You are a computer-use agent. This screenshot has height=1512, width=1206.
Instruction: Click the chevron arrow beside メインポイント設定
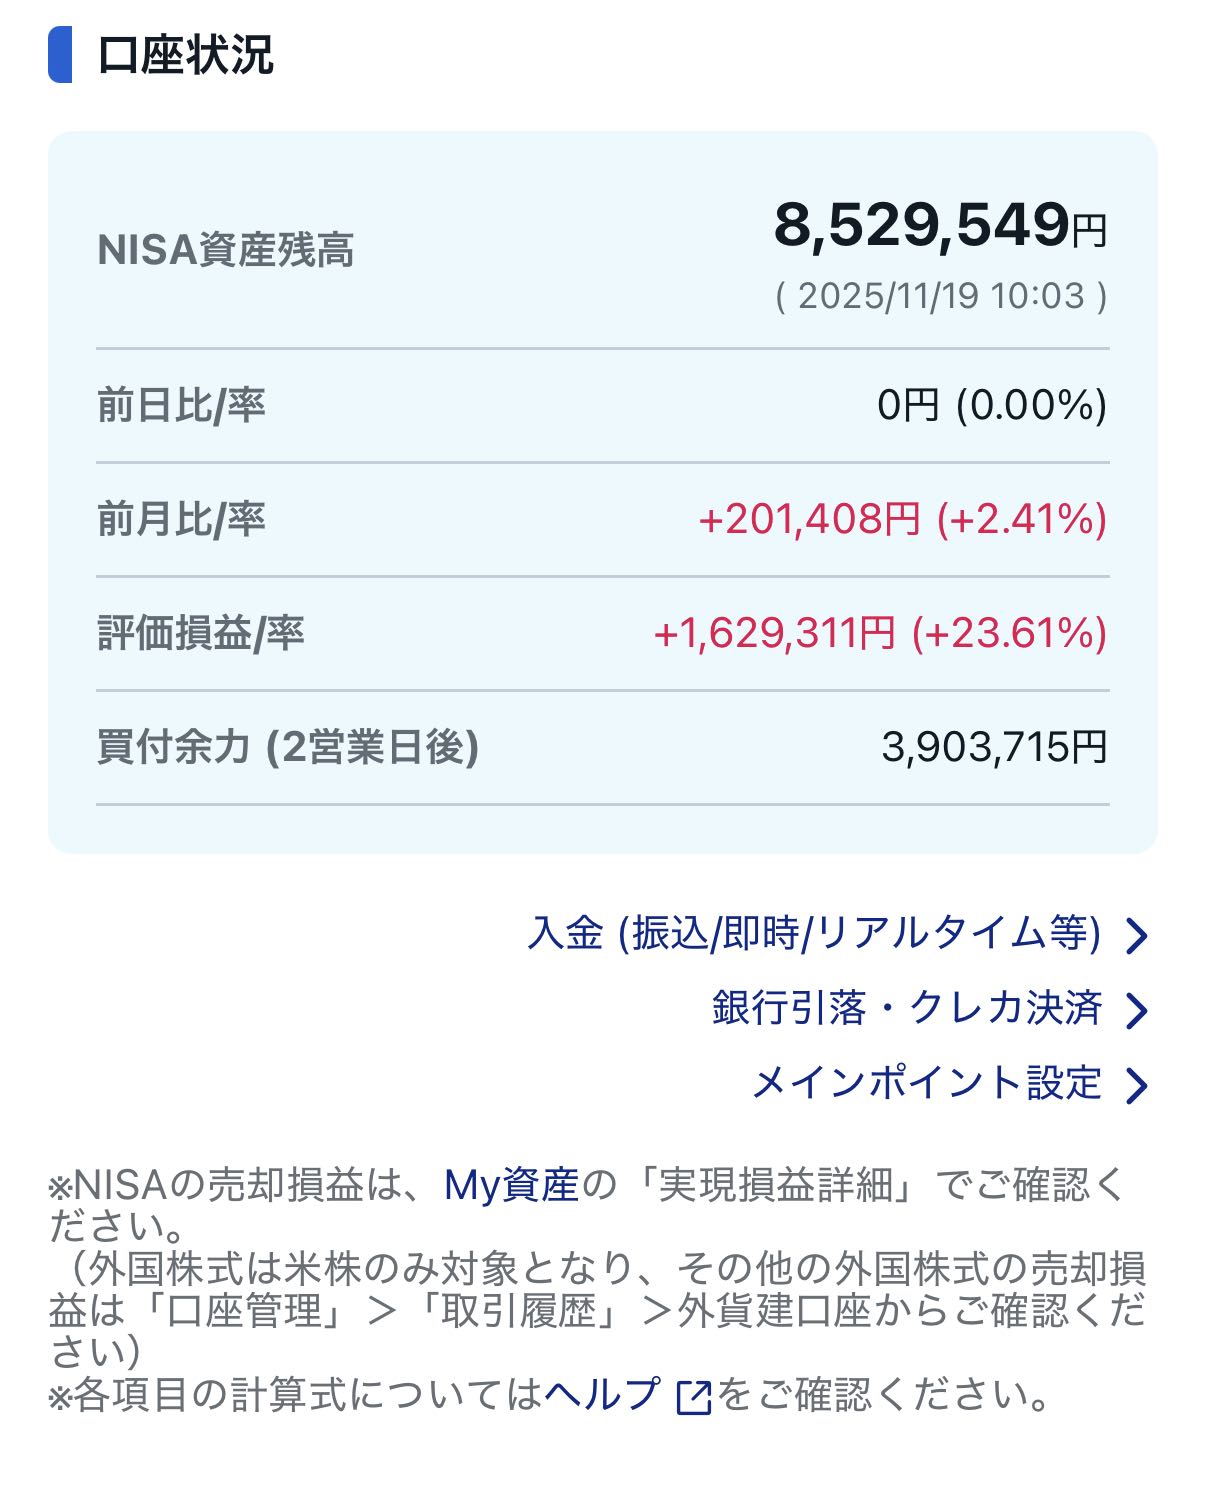coord(1136,1086)
